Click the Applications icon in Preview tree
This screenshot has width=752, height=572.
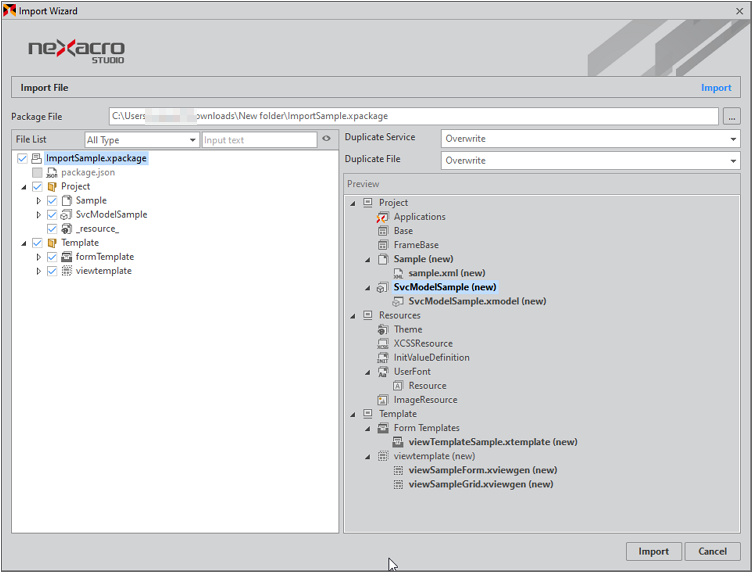pos(383,217)
